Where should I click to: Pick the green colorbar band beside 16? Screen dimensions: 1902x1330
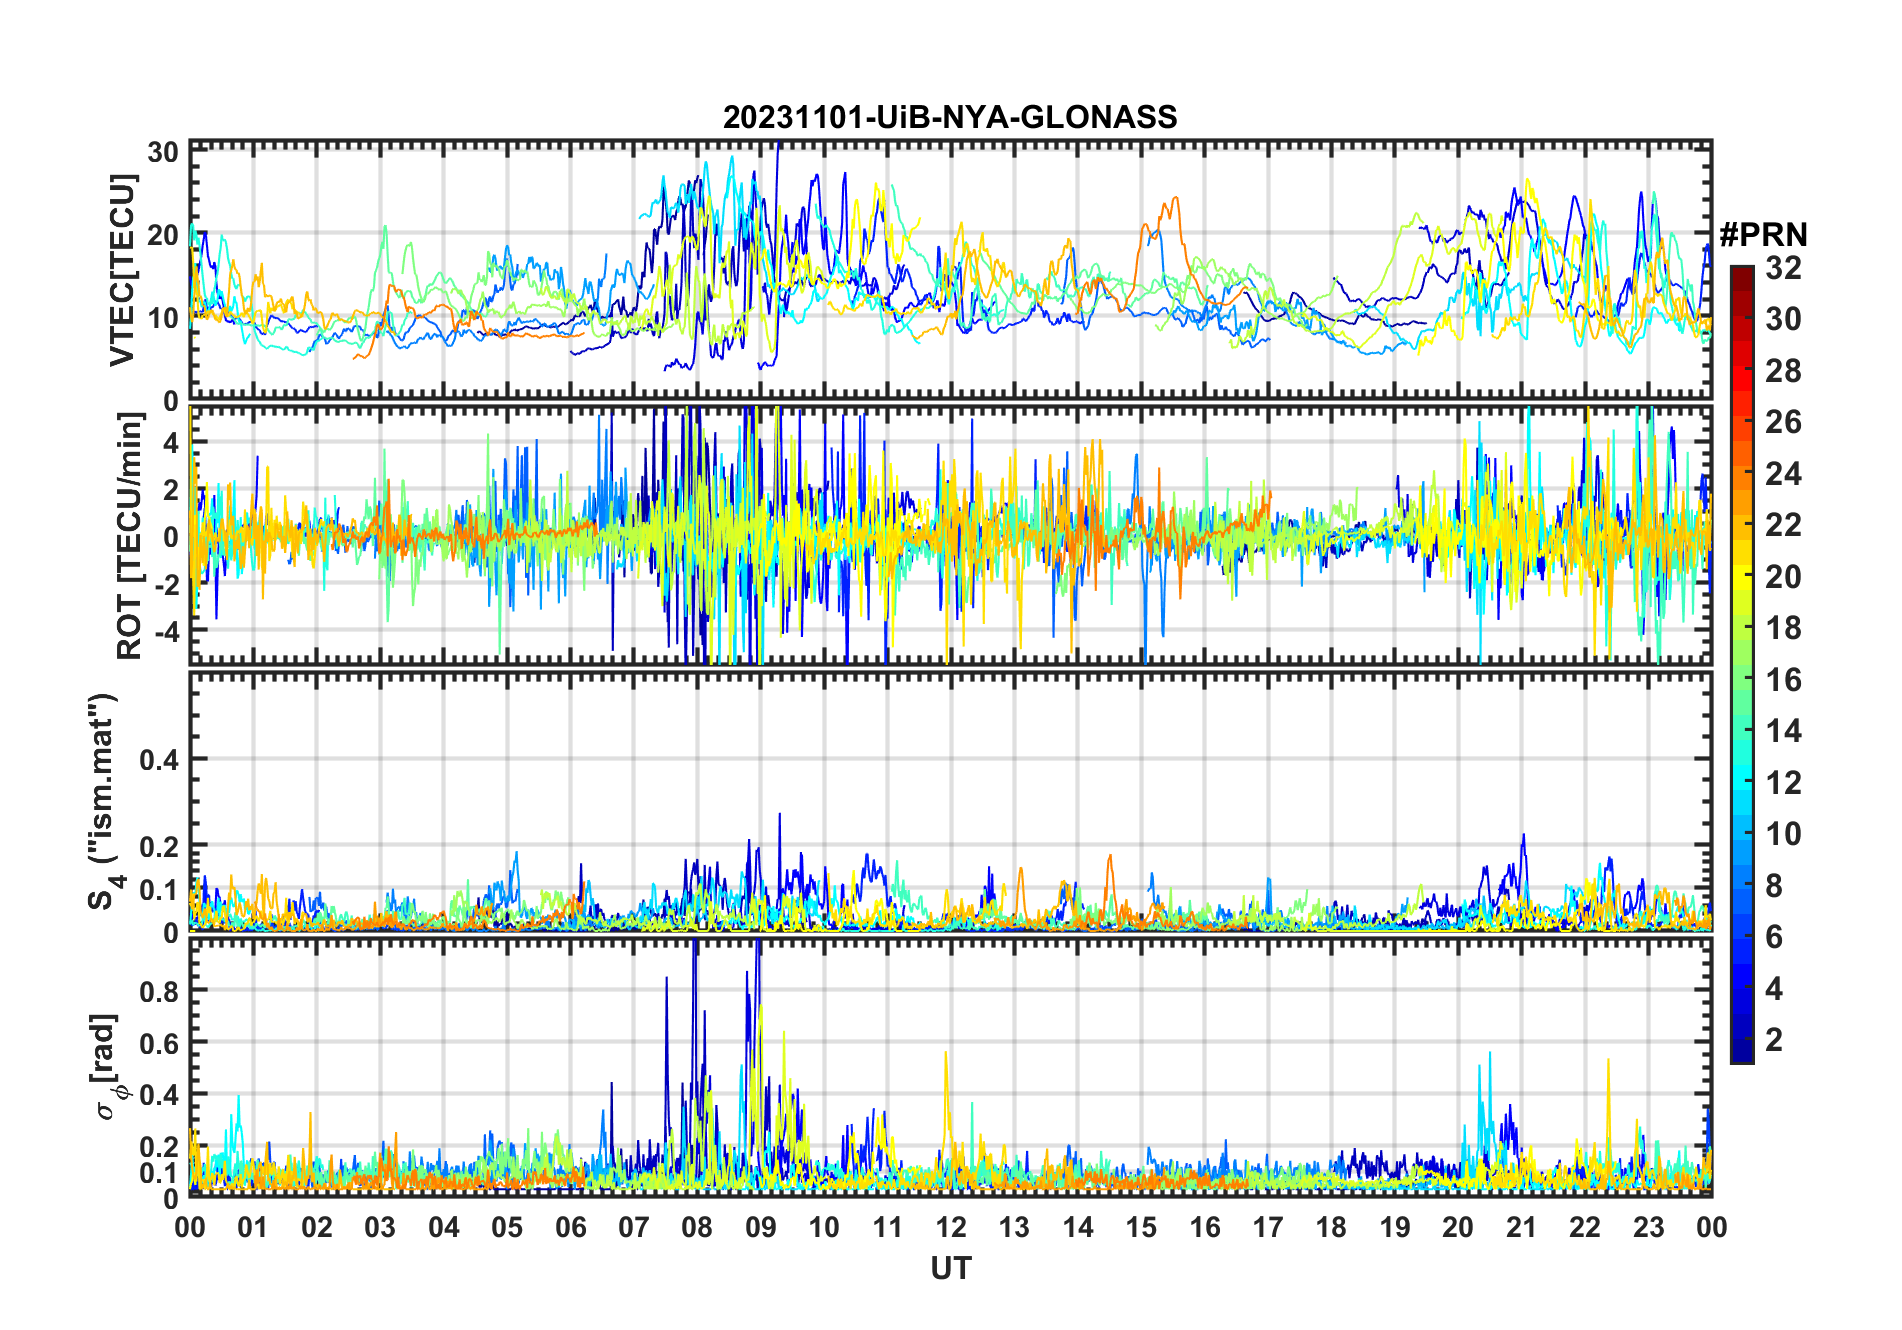coord(1742,680)
